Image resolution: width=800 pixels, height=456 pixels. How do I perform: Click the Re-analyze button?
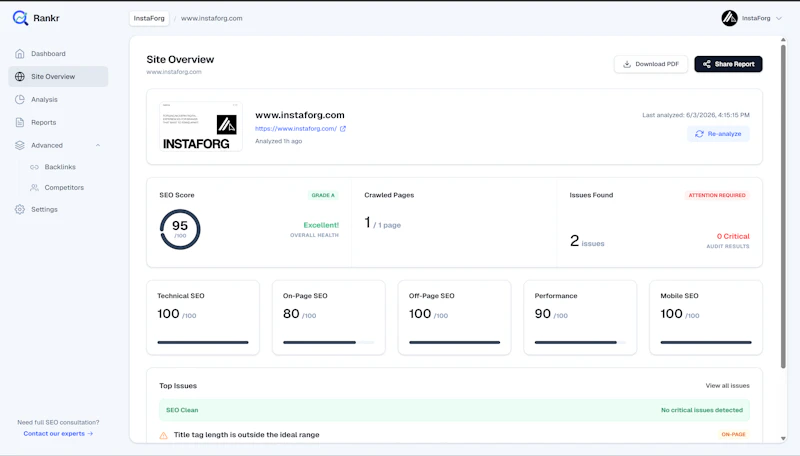[718, 134]
